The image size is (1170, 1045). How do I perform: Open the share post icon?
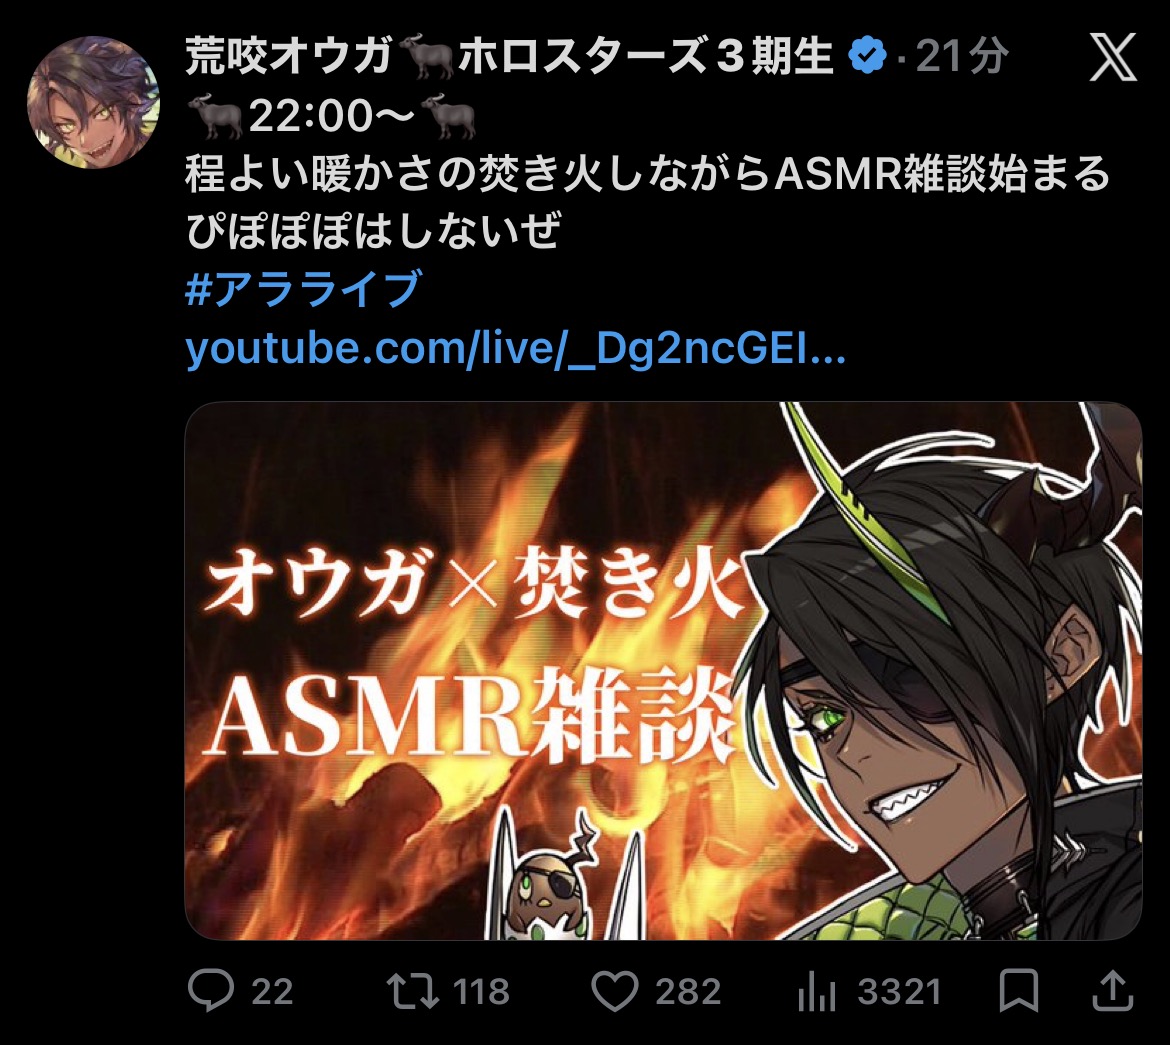pos(1113,990)
